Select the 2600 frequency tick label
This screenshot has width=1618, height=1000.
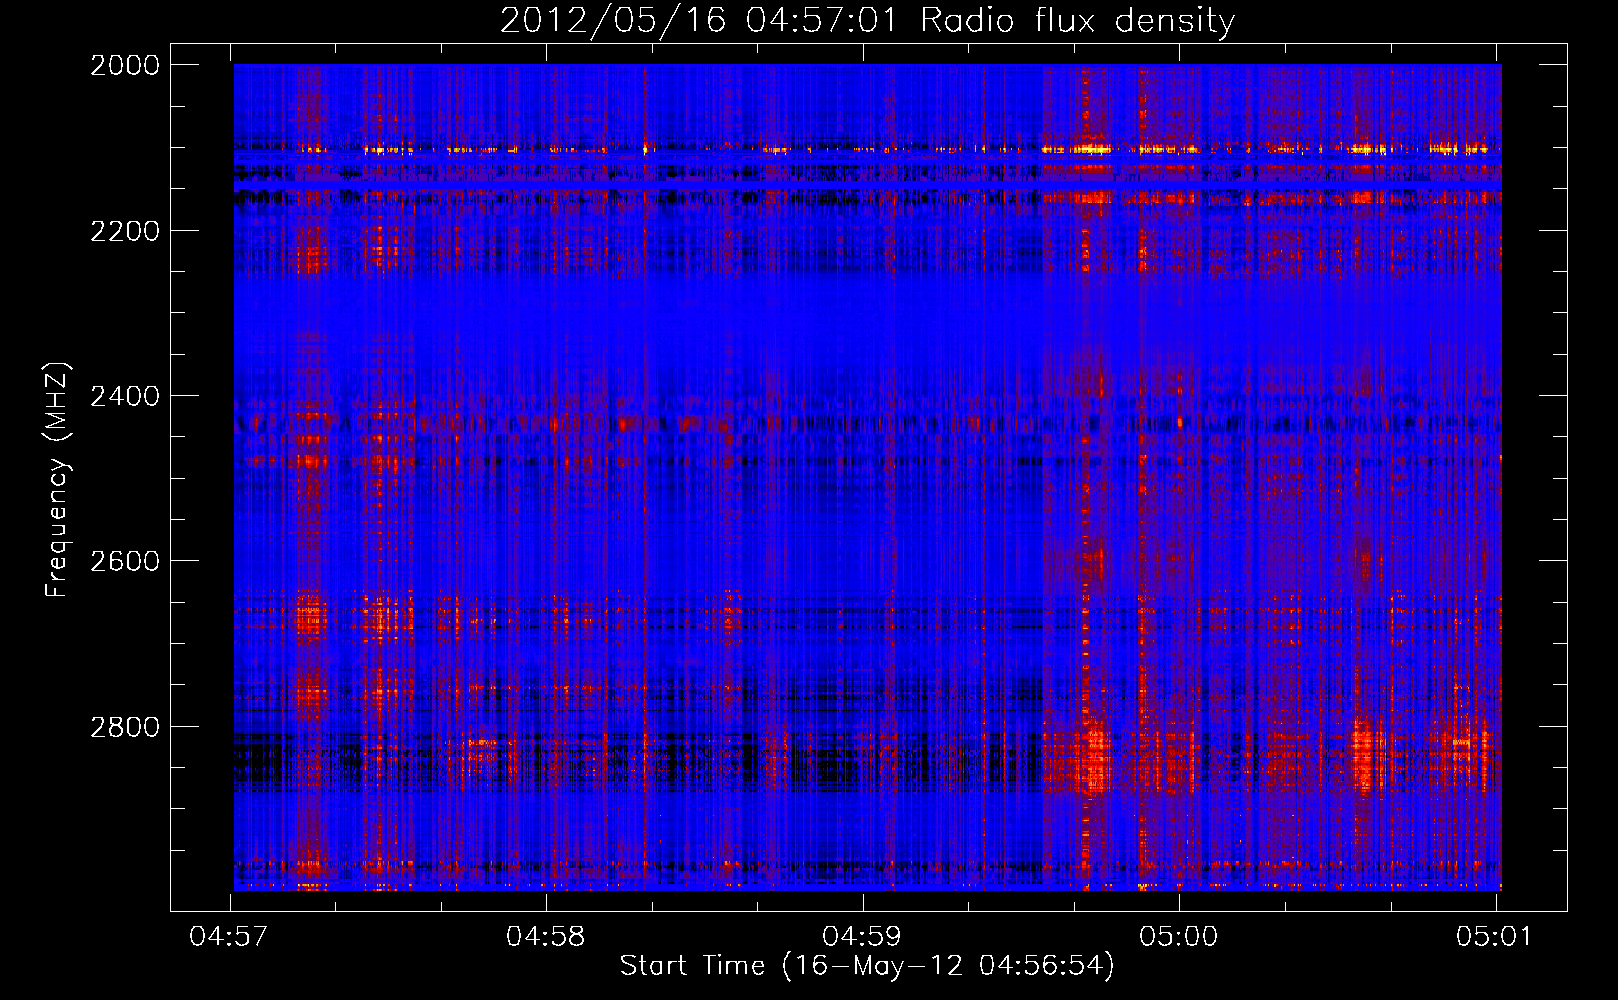[x=125, y=561]
